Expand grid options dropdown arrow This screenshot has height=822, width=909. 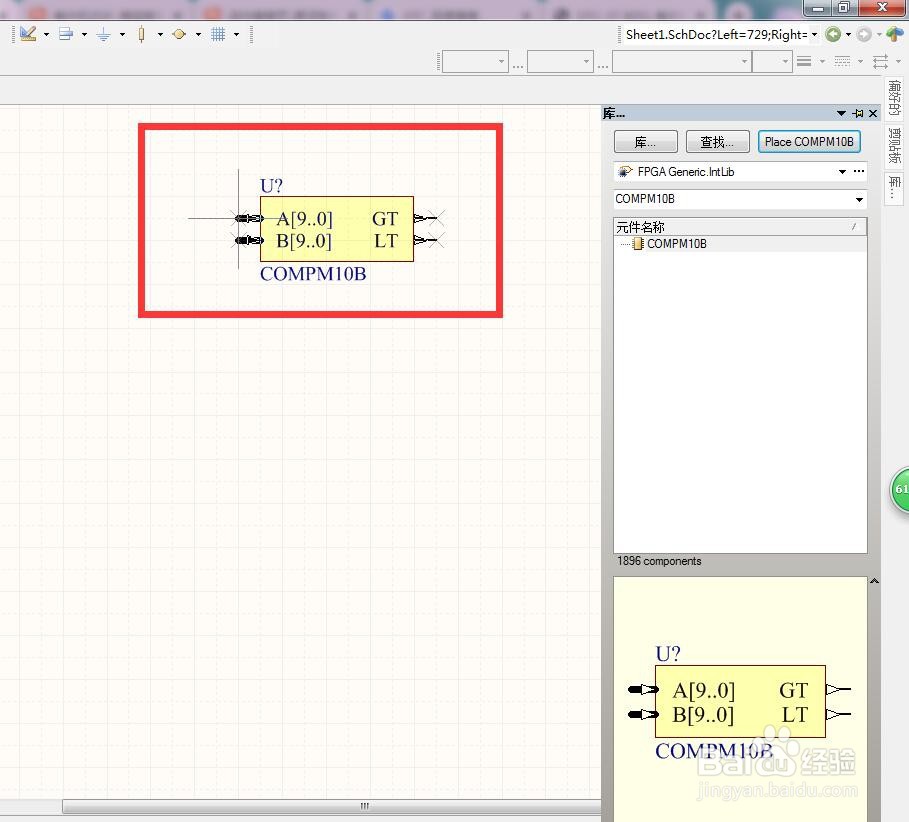[x=237, y=35]
